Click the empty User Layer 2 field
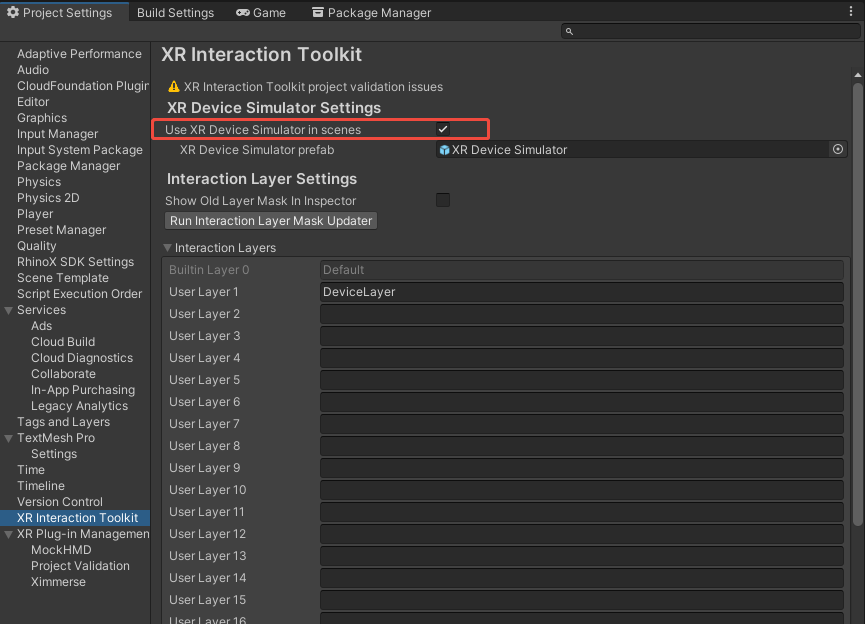The height and width of the screenshot is (624, 865). click(582, 314)
